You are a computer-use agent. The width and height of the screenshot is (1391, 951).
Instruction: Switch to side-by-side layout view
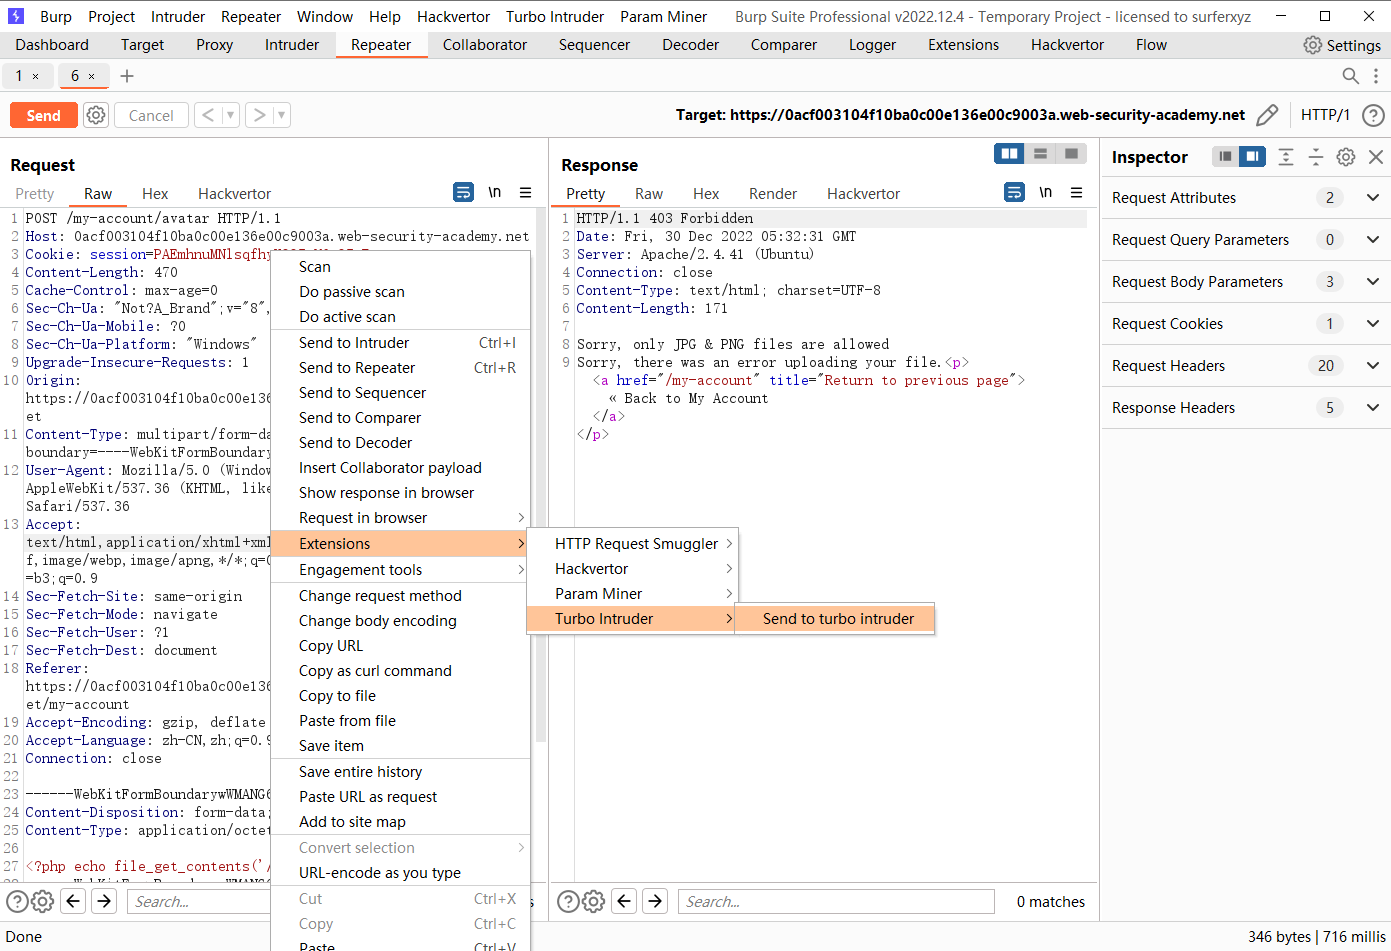(x=1010, y=153)
